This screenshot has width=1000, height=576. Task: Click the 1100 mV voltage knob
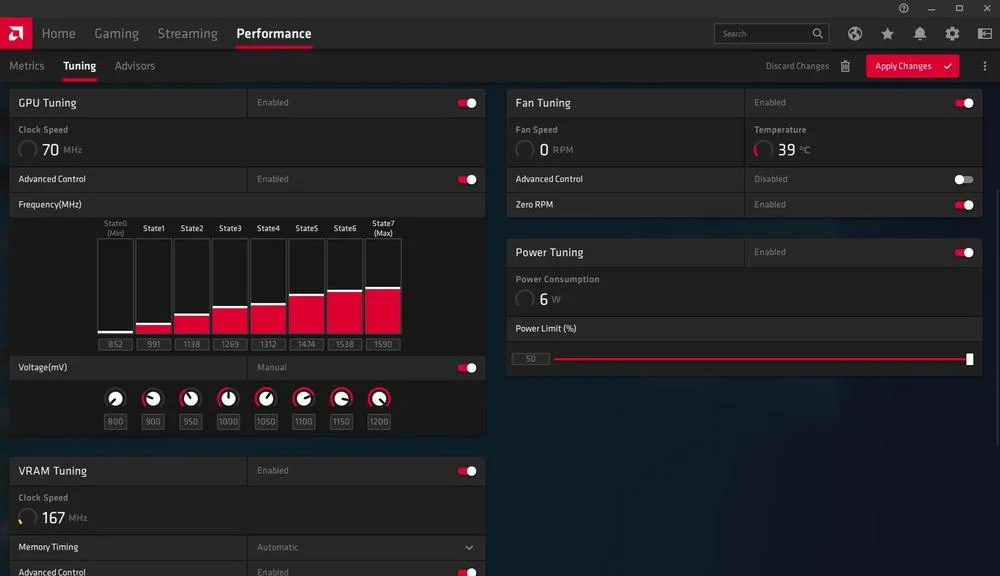point(304,399)
